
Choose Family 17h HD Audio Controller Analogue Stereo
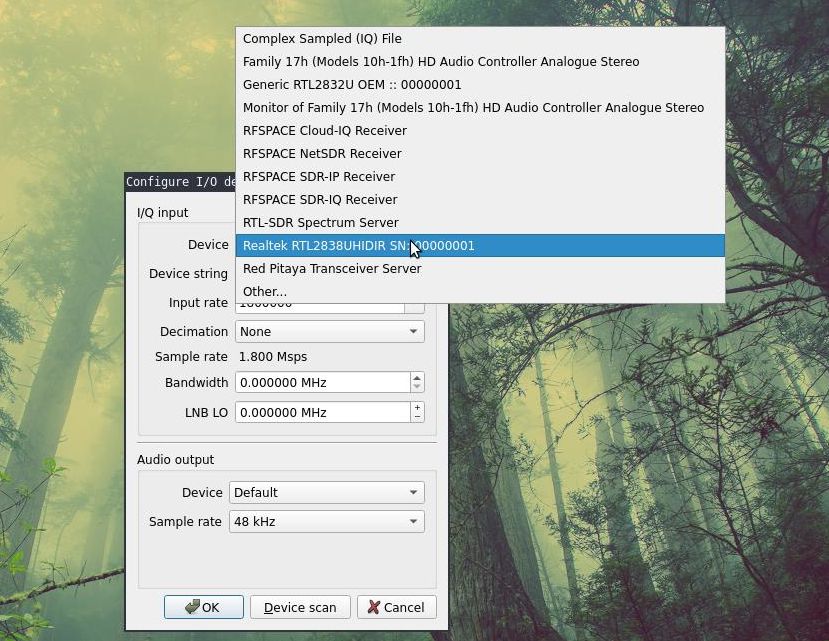480,62
